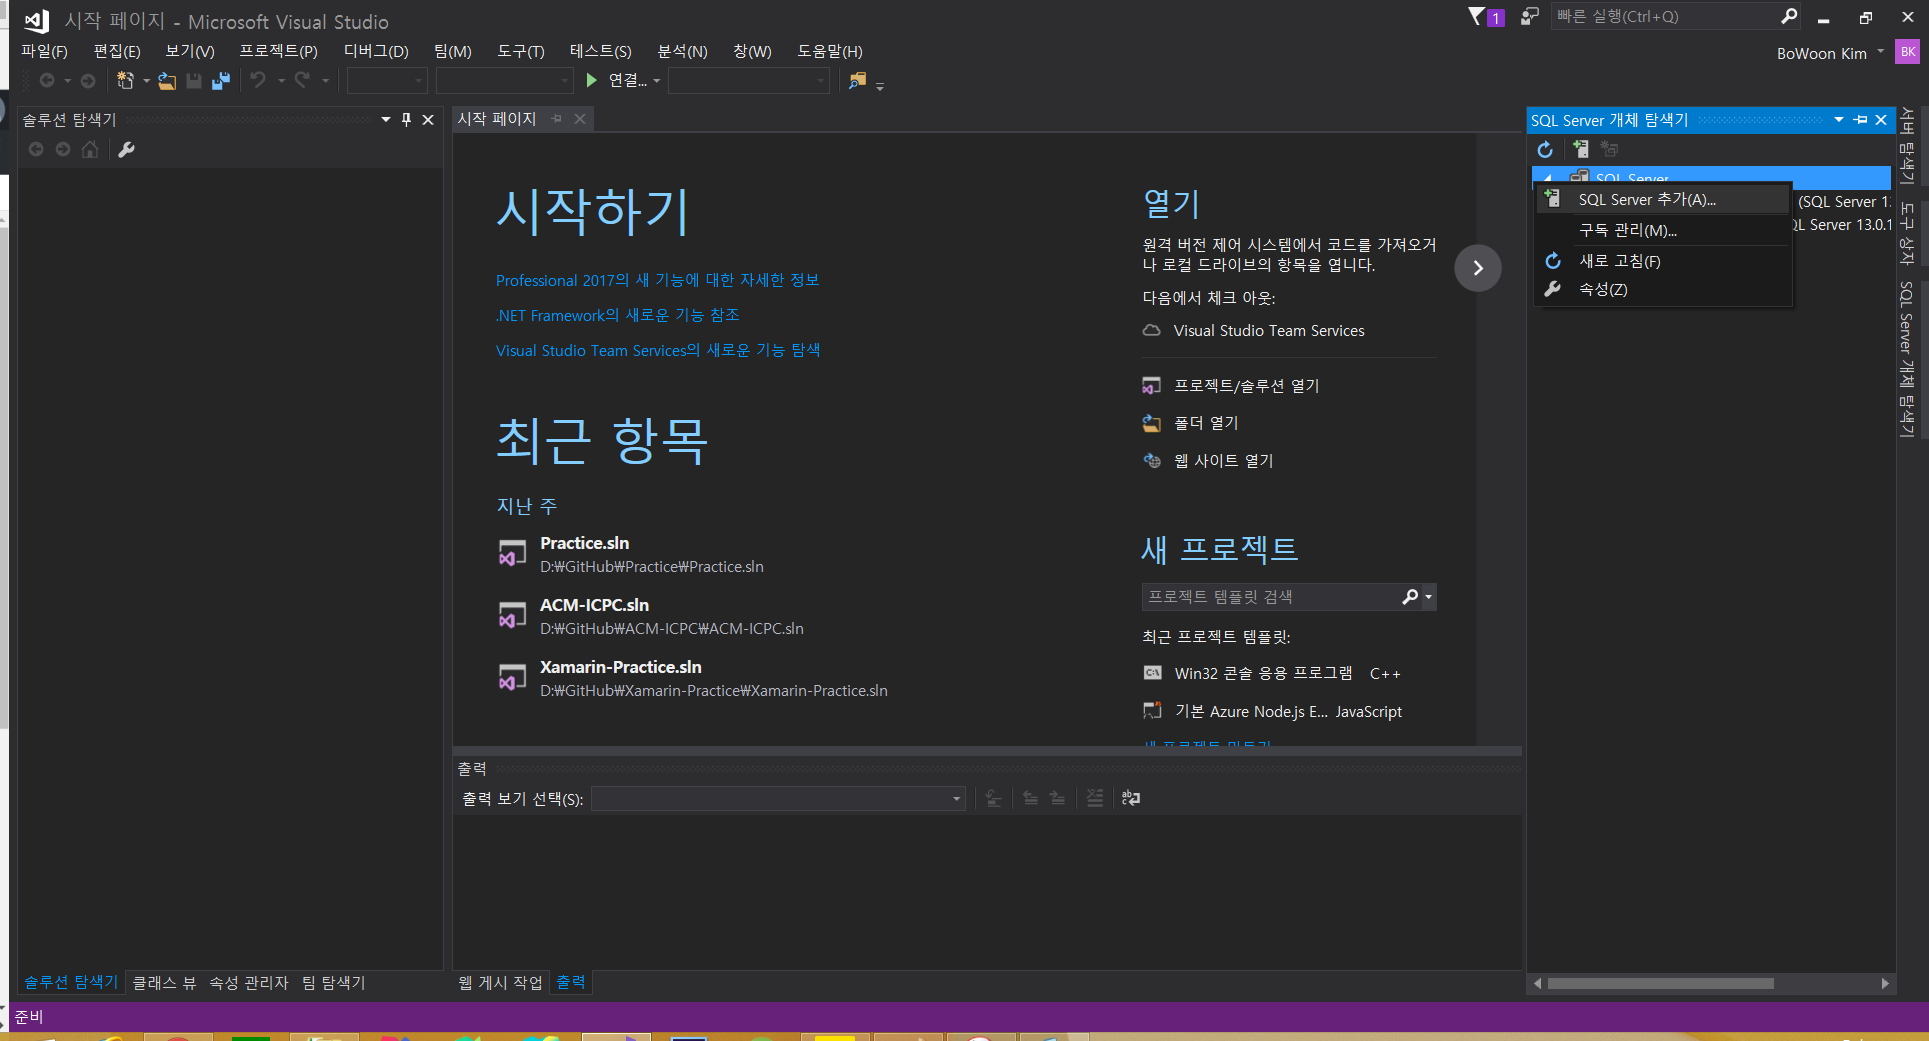Collapse the SQL Server tree node
Screen dimensions: 1929x1041
click(x=1547, y=178)
